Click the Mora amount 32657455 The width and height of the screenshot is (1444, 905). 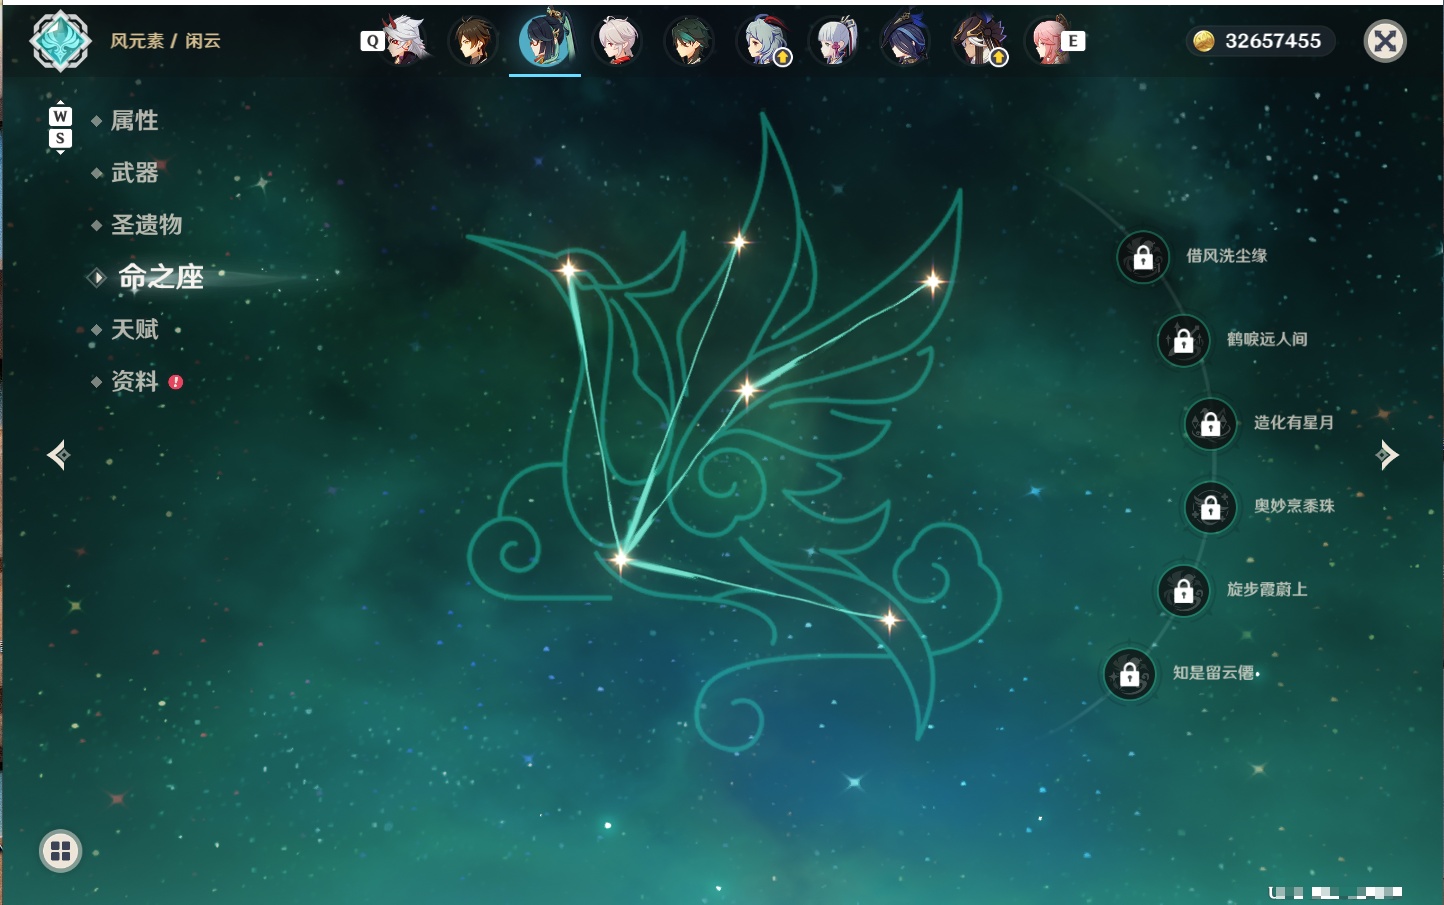pyautogui.click(x=1273, y=41)
